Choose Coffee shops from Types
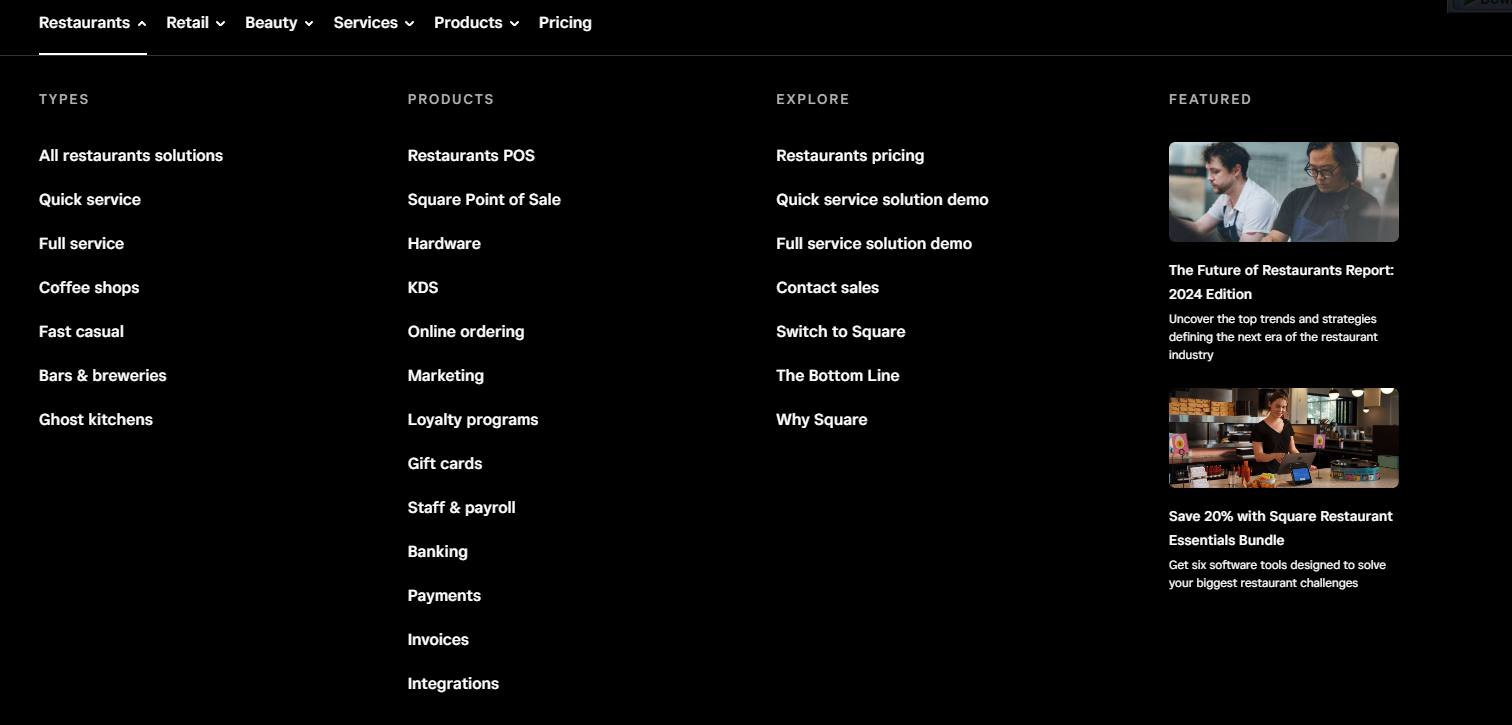 click(89, 288)
